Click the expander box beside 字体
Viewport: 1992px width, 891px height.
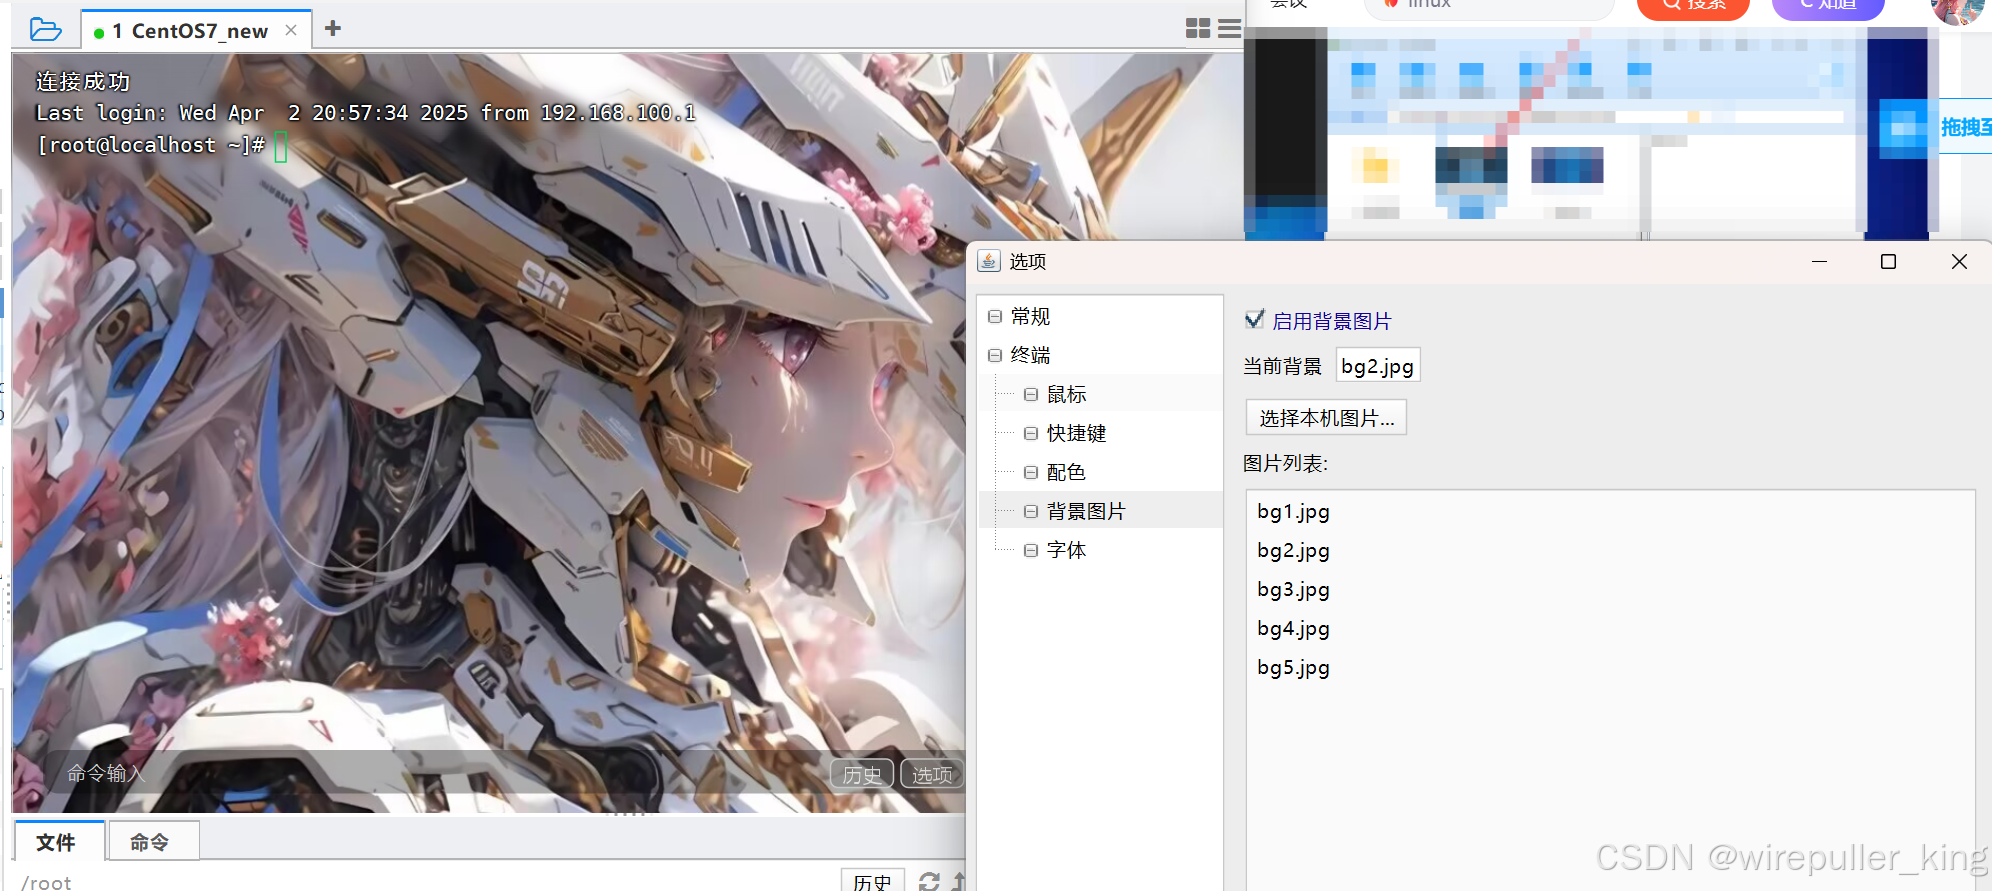point(1031,550)
